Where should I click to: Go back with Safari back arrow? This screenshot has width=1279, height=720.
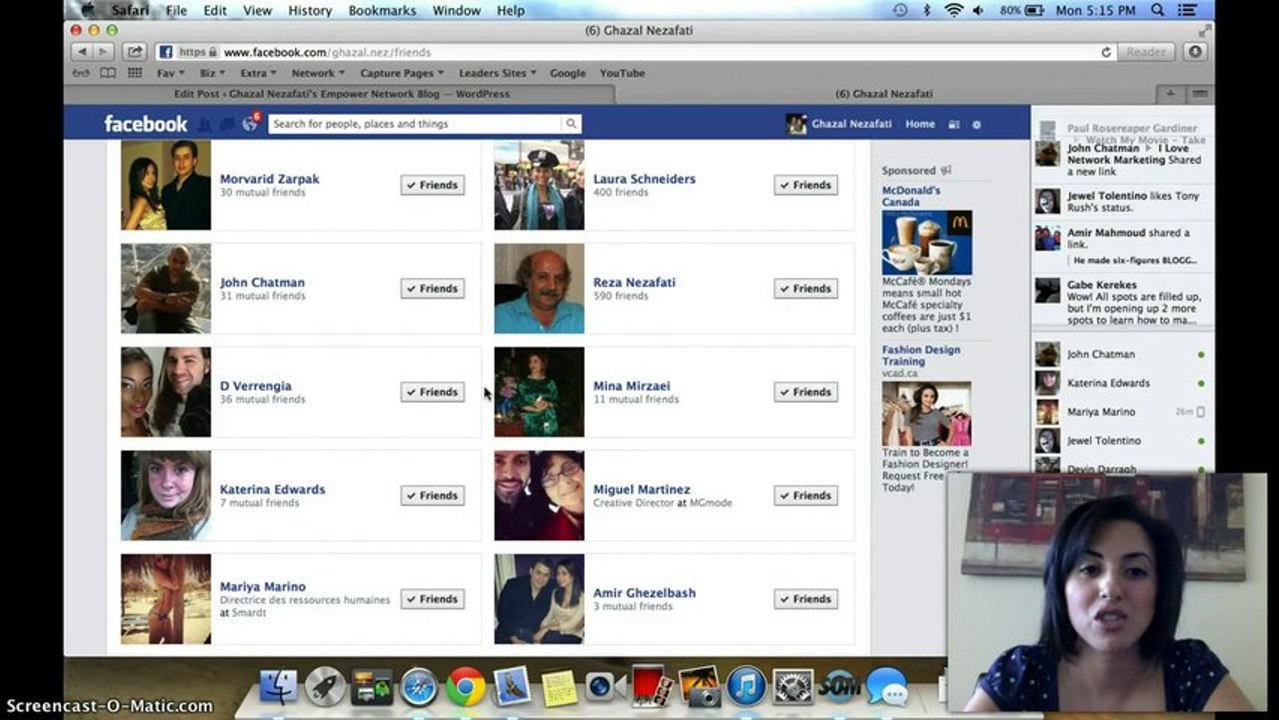tap(81, 52)
